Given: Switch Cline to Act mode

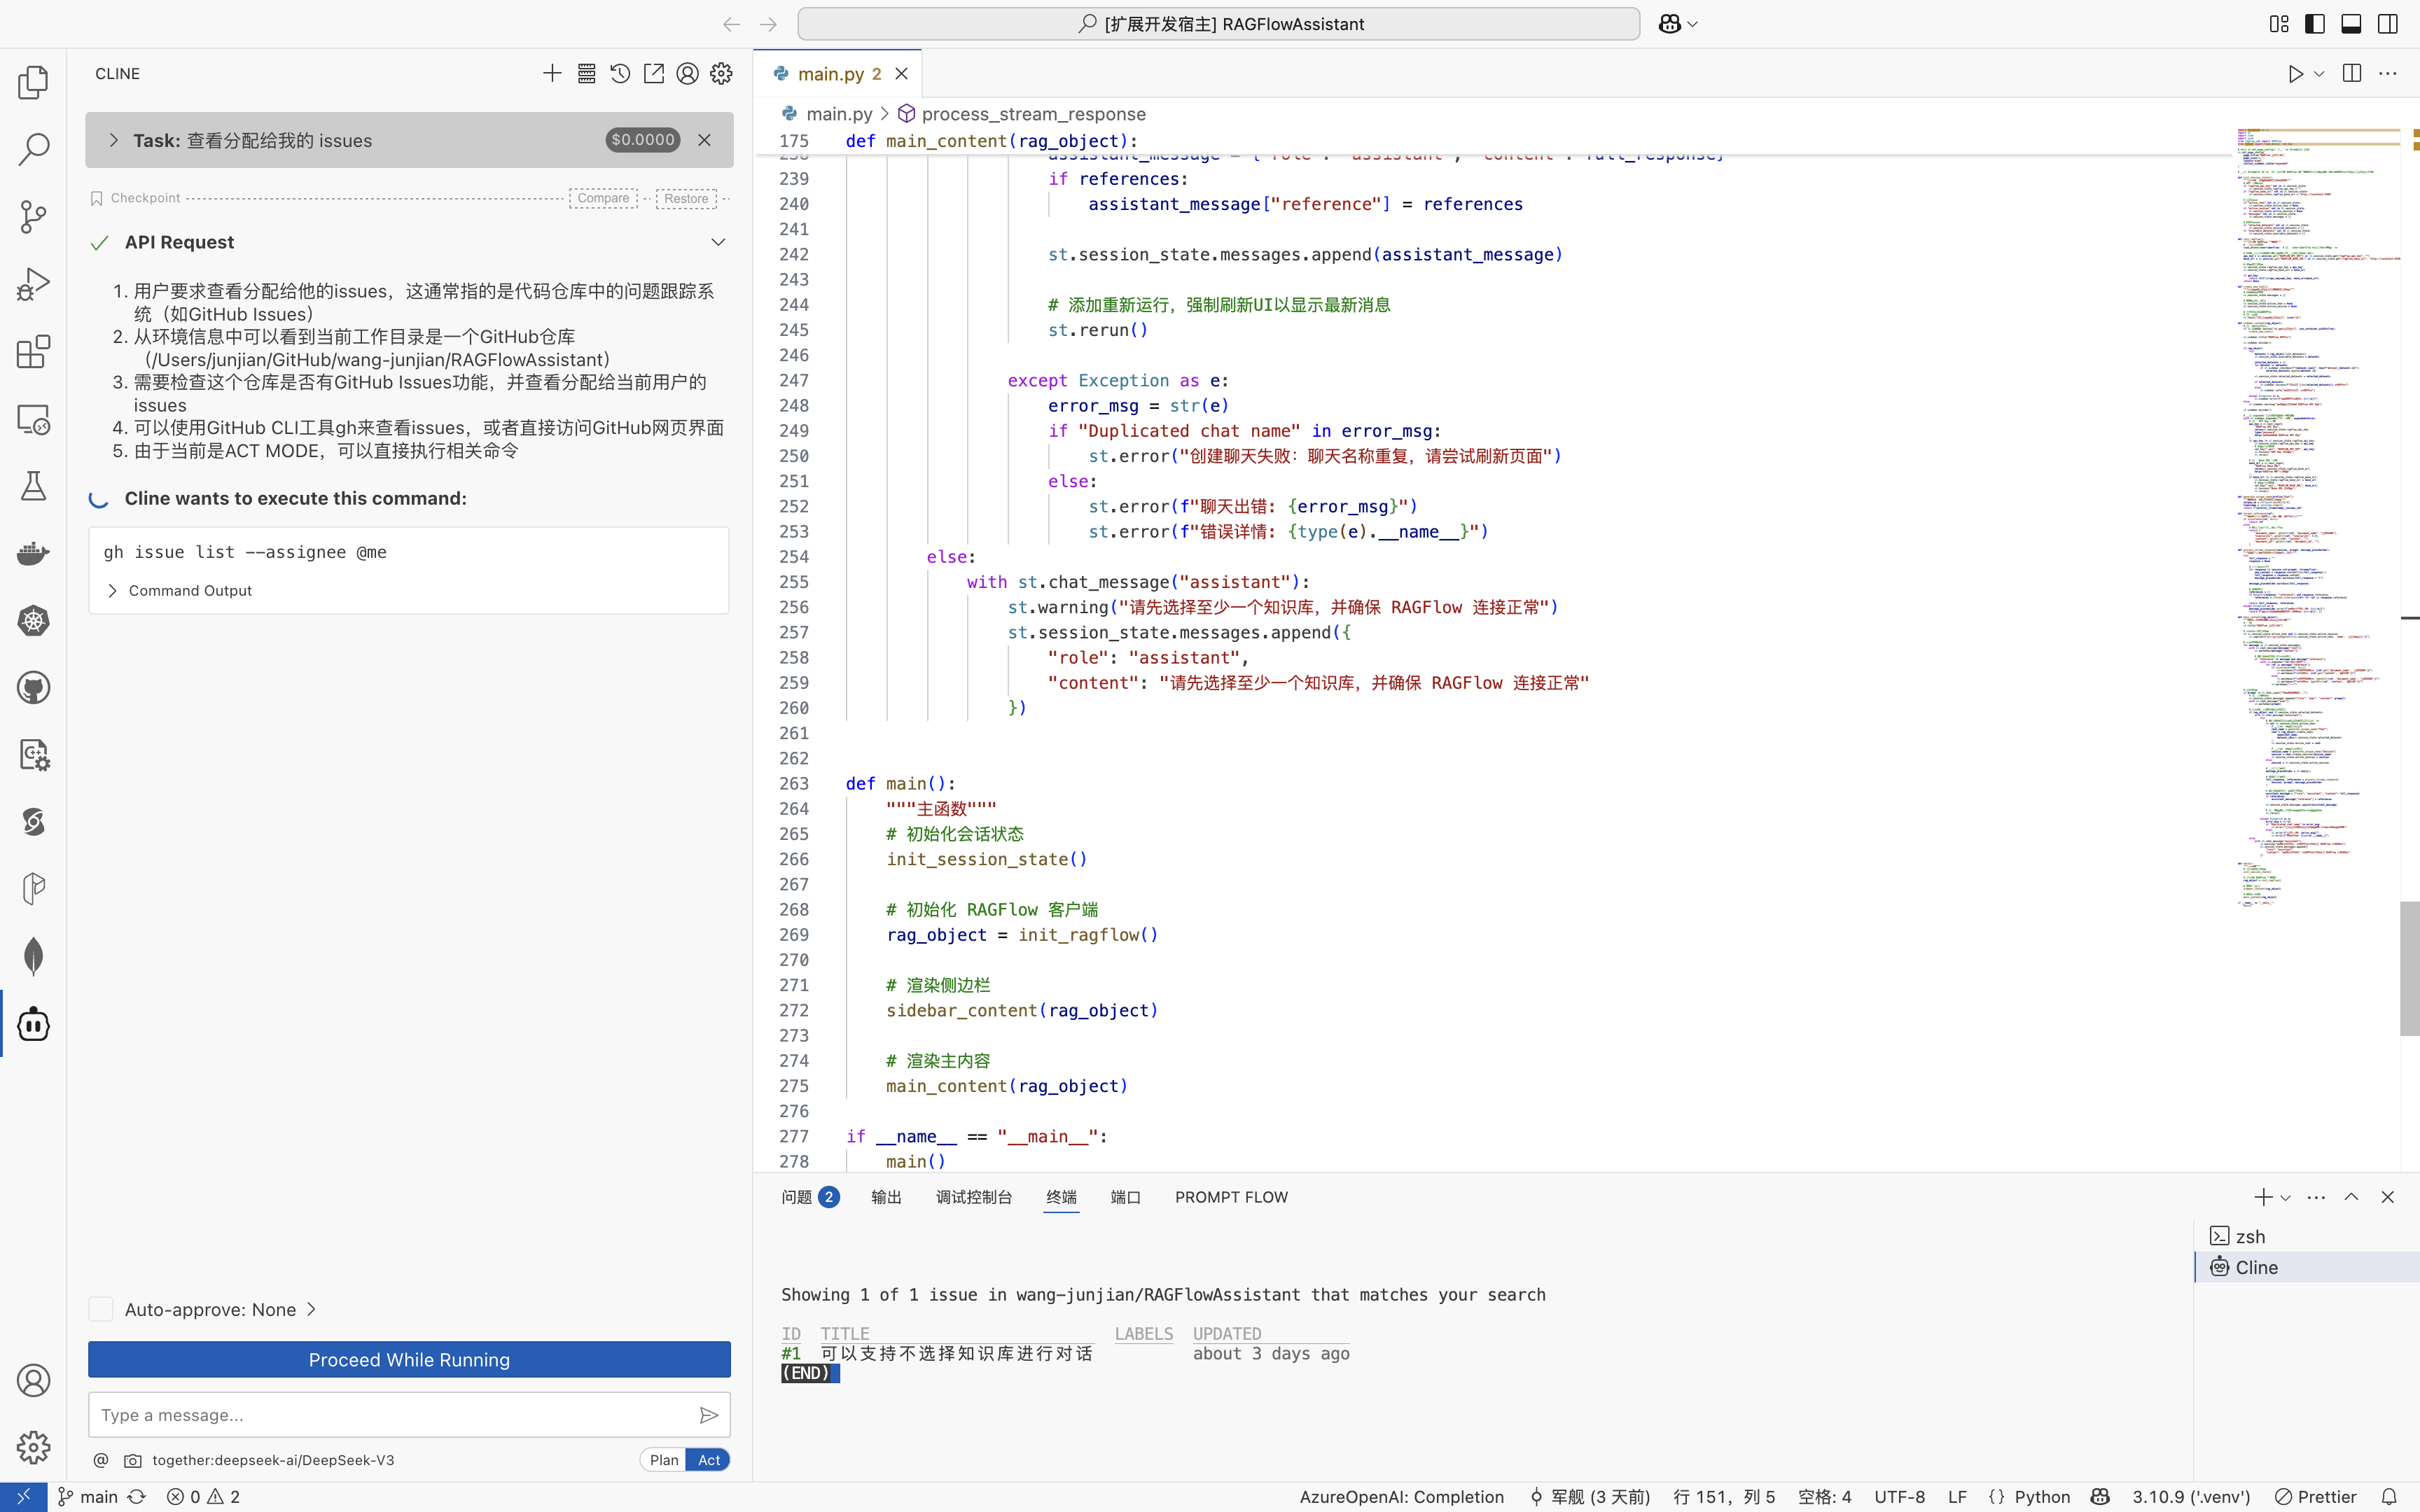Looking at the screenshot, I should pyautogui.click(x=709, y=1460).
